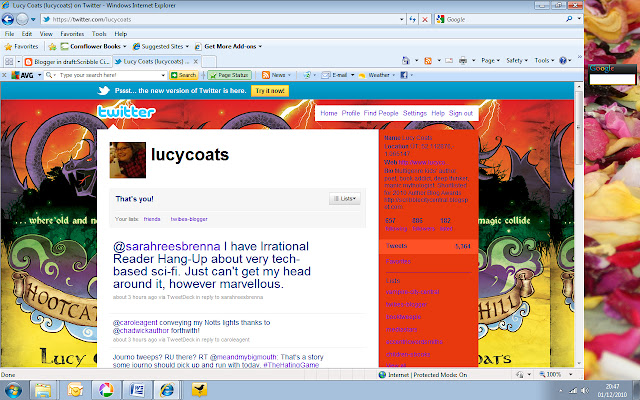
Task: Open the zoom level 100% dropdown
Action: (571, 374)
